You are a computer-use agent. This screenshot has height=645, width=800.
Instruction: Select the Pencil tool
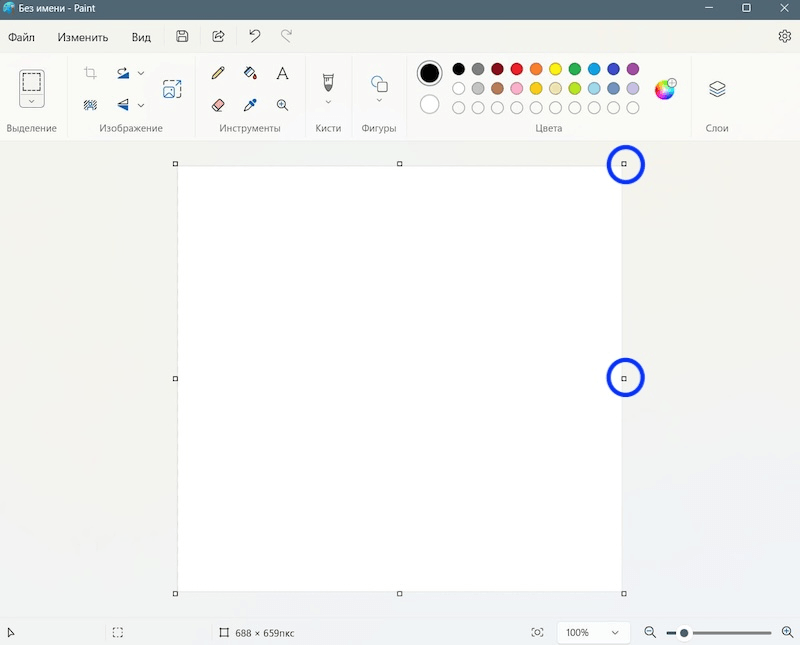(x=218, y=73)
